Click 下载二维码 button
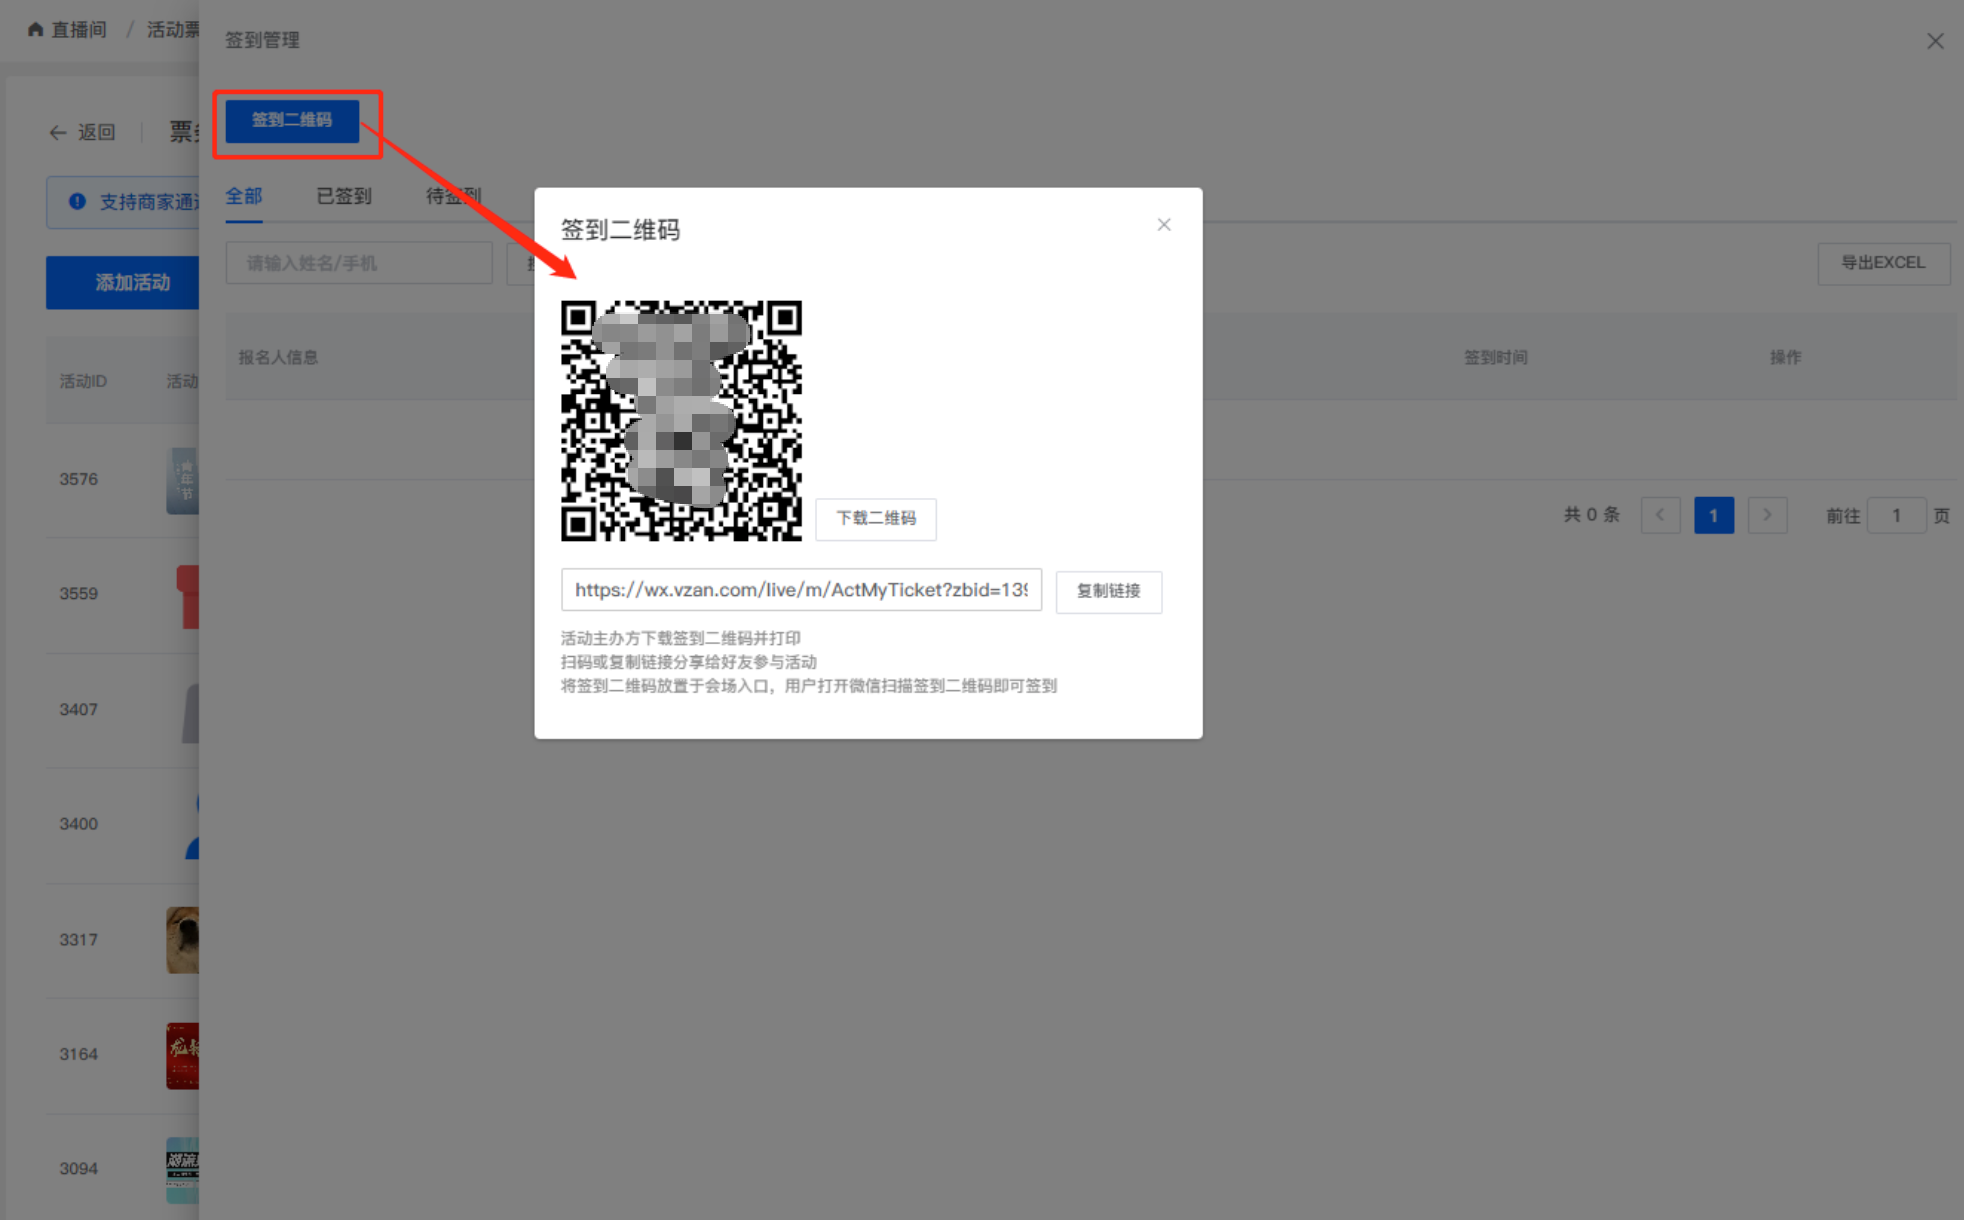This screenshot has height=1220, width=1964. [x=876, y=518]
